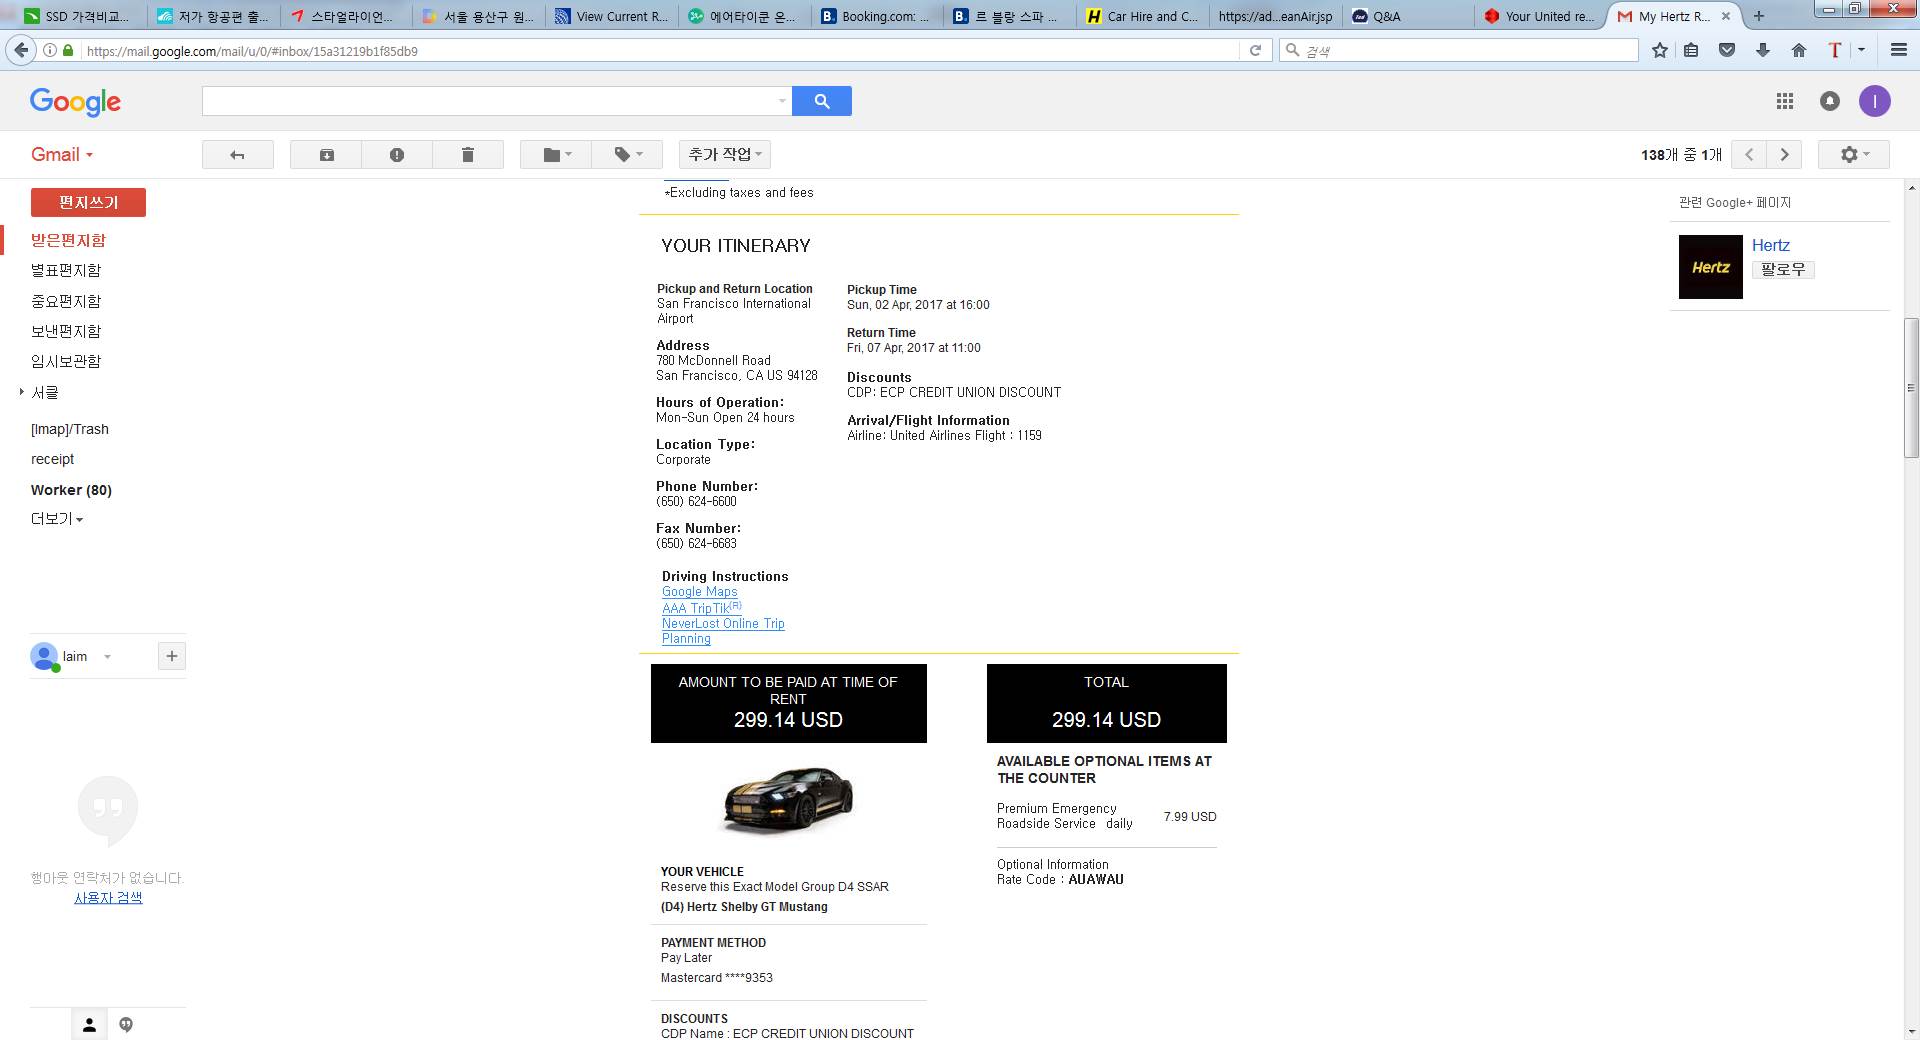
Task: Click the back-to-inbox arrow button
Action: pos(237,155)
